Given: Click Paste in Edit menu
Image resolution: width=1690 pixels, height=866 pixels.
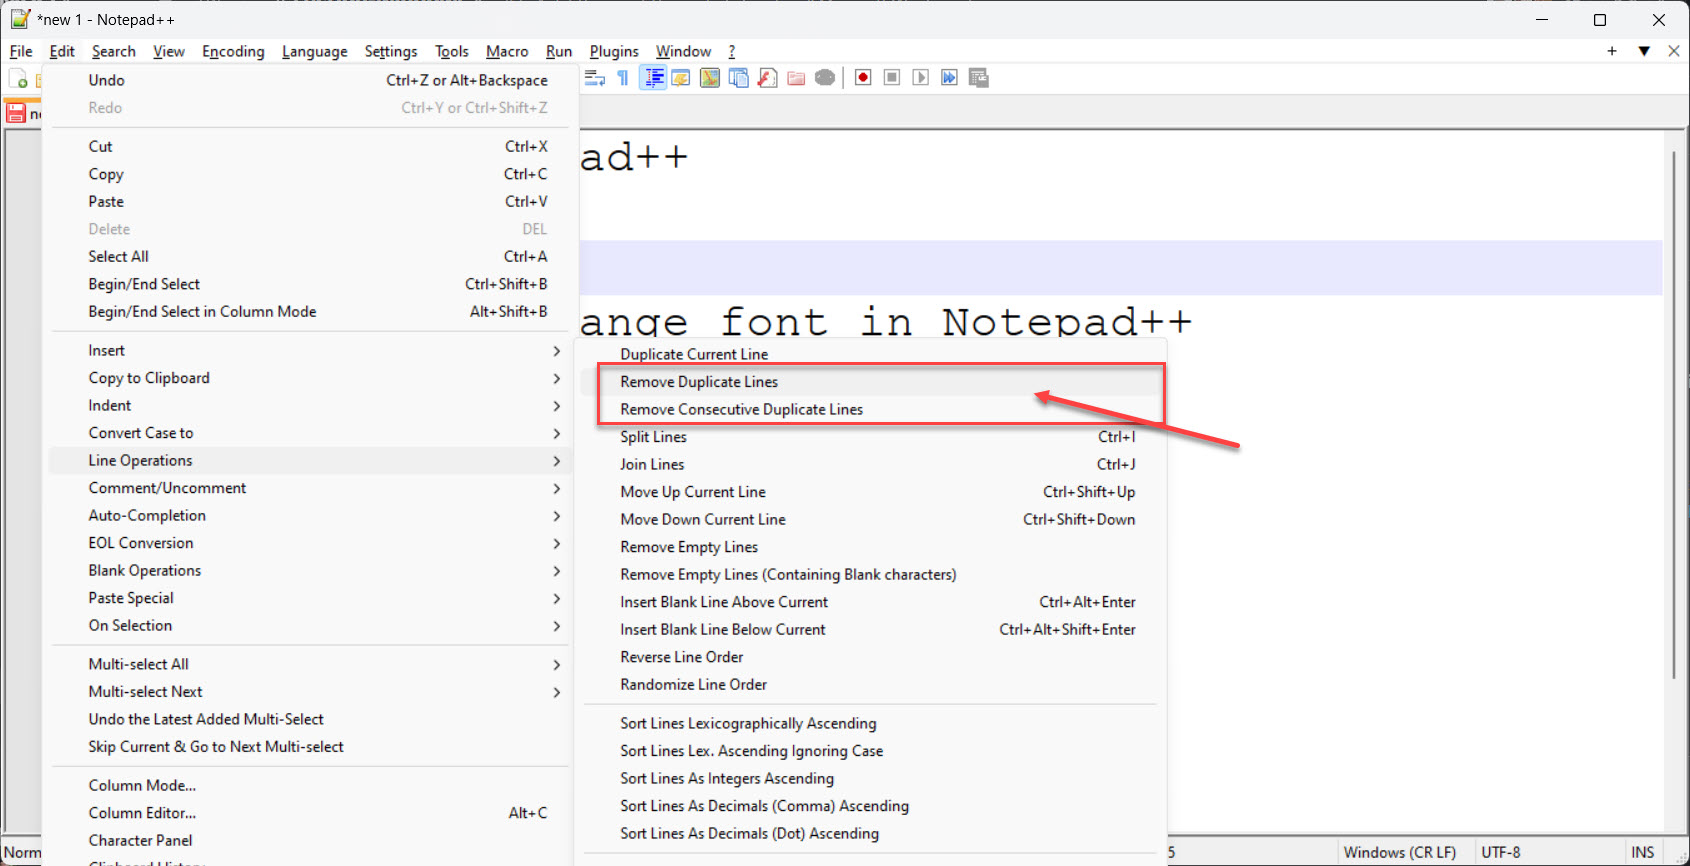Looking at the screenshot, I should tap(310, 201).
